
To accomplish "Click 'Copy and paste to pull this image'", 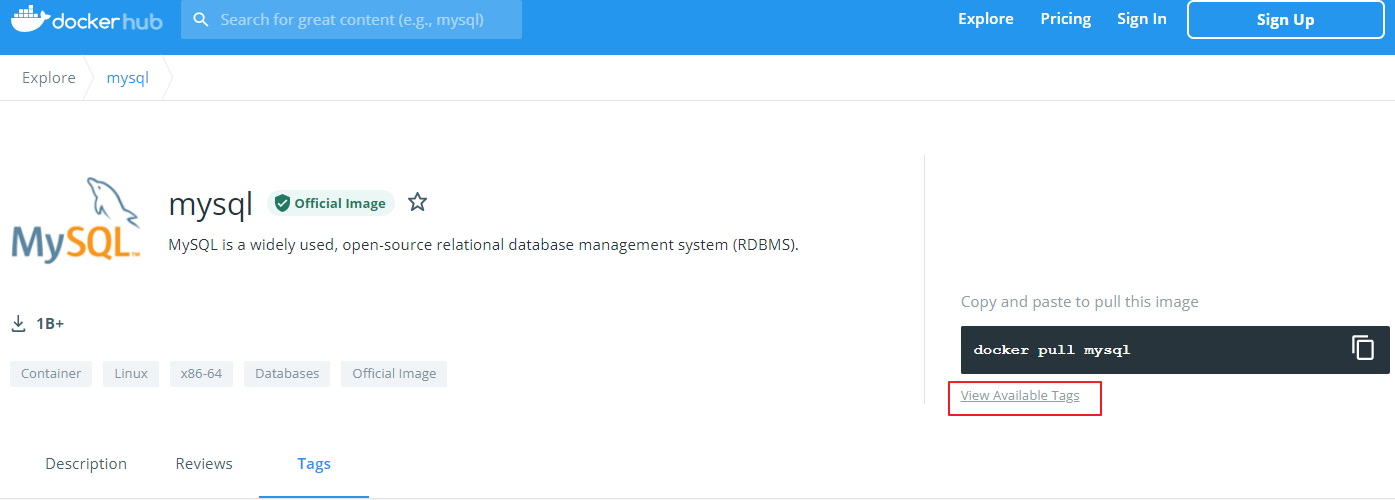I will pos(1079,302).
